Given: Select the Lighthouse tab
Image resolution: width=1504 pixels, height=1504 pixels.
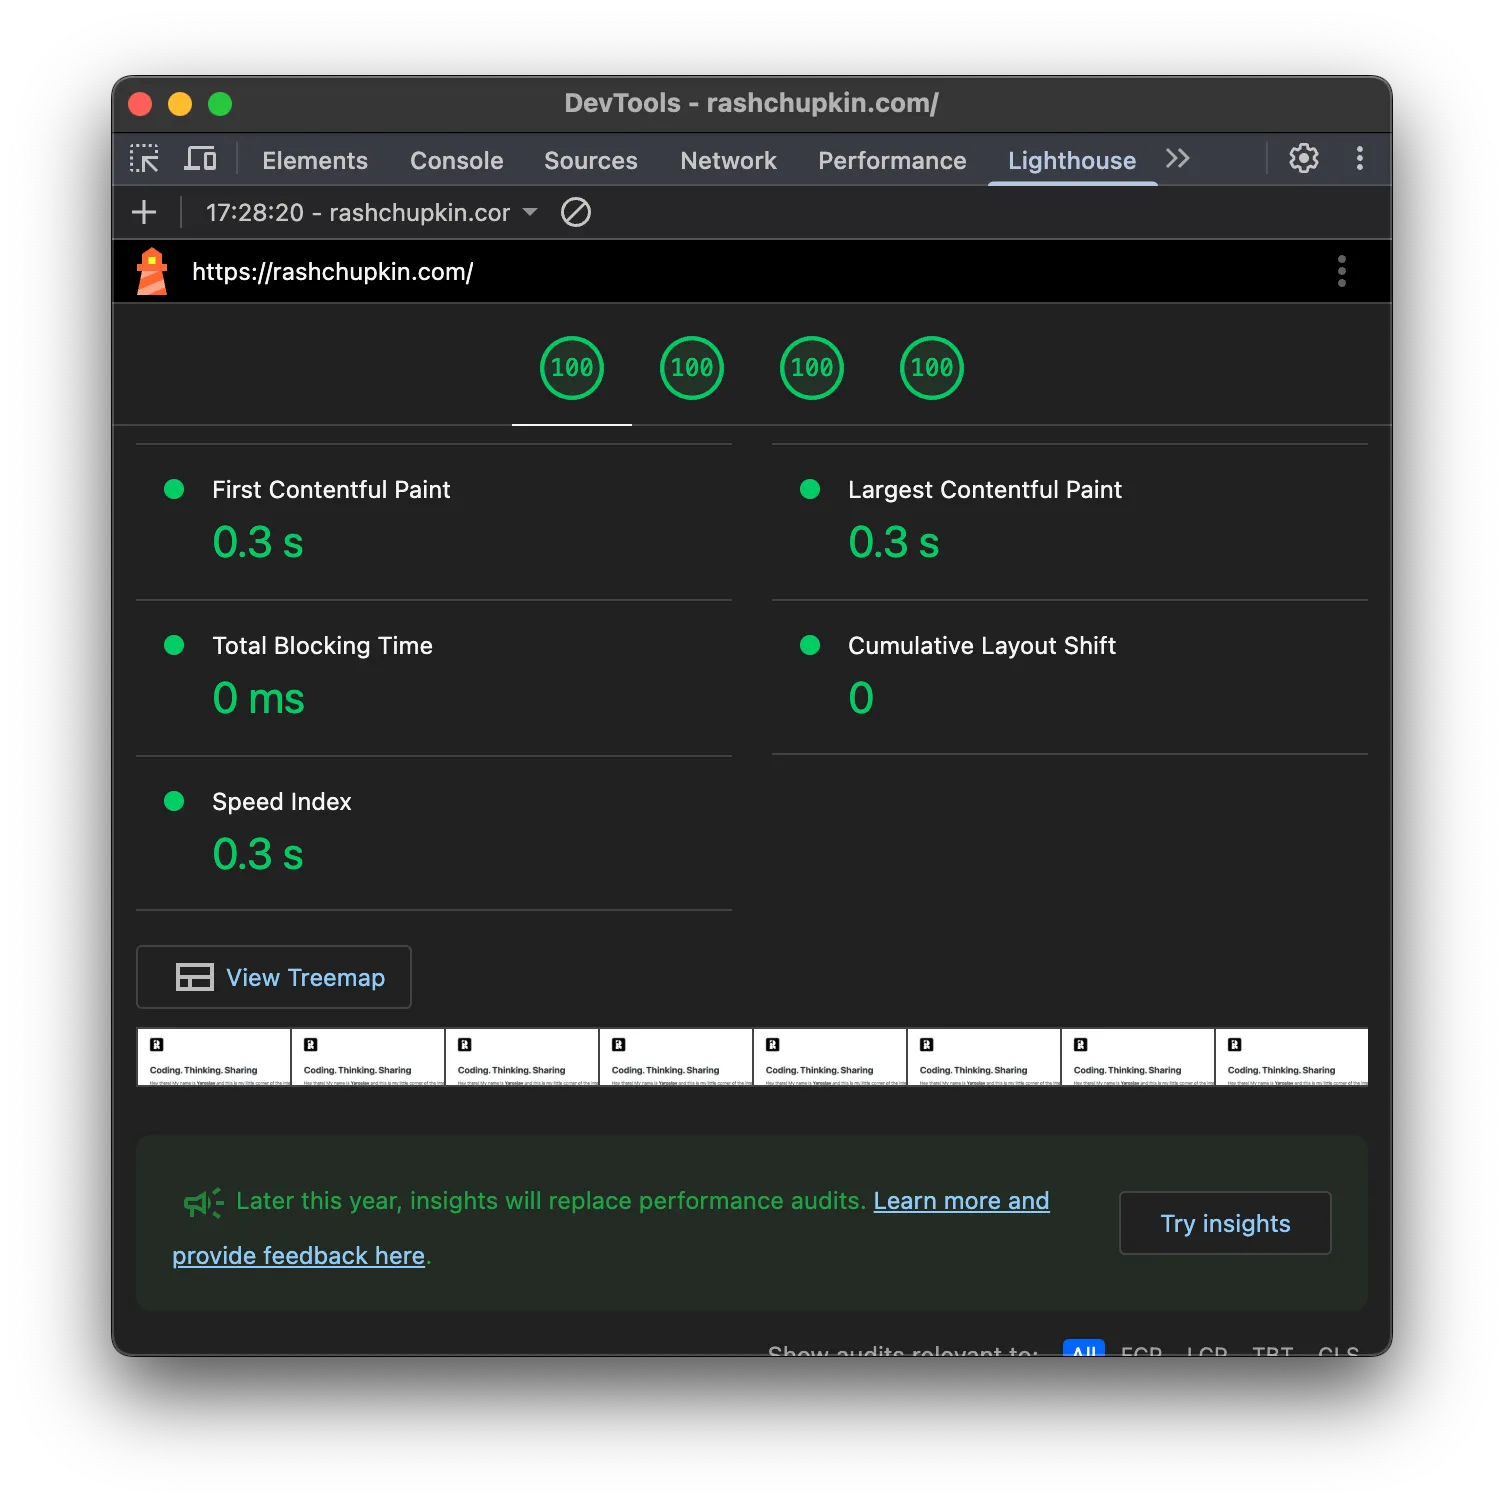Looking at the screenshot, I should (x=1072, y=160).
